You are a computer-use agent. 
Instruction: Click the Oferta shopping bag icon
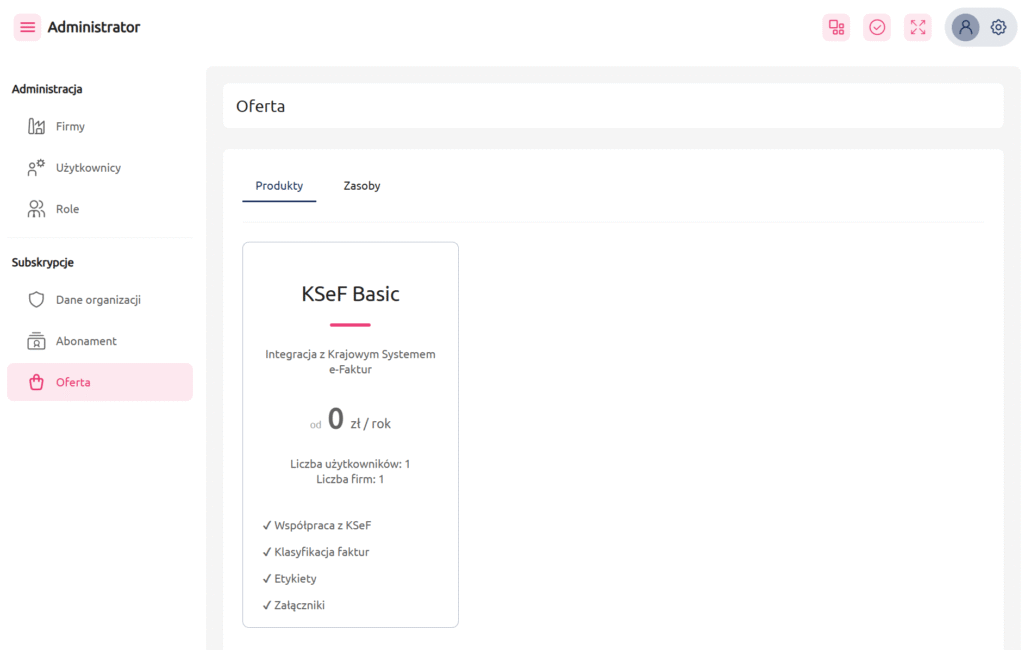37,382
